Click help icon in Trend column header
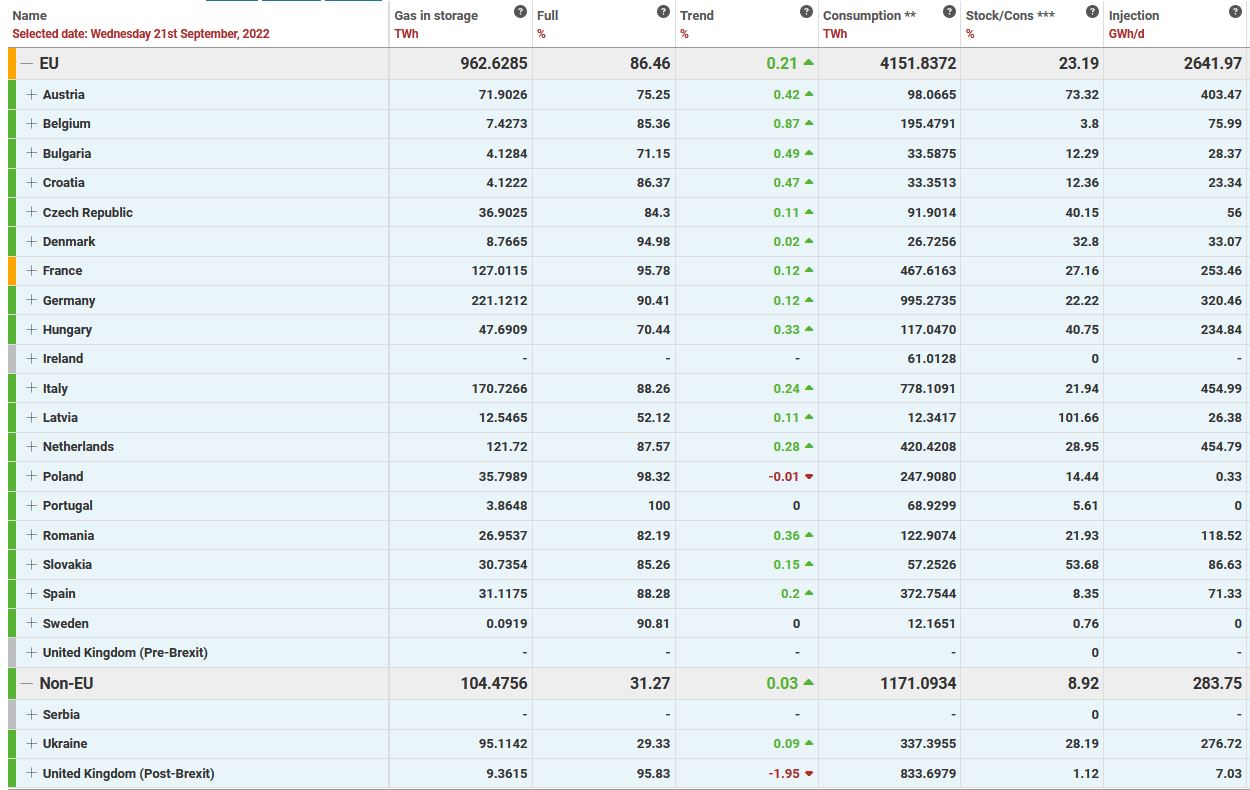This screenshot has height=790, width=1250. tap(806, 12)
